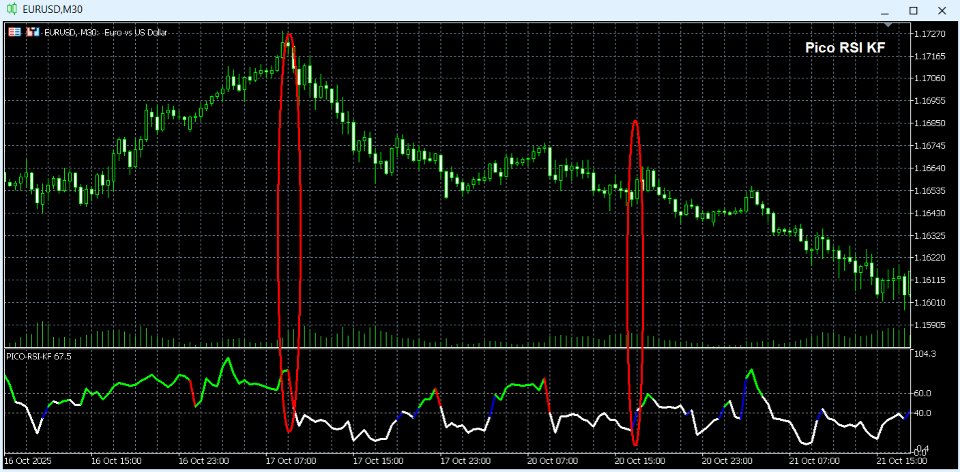Click price level 1.16535 on the scale
The height and width of the screenshot is (472, 960).
tap(929, 190)
